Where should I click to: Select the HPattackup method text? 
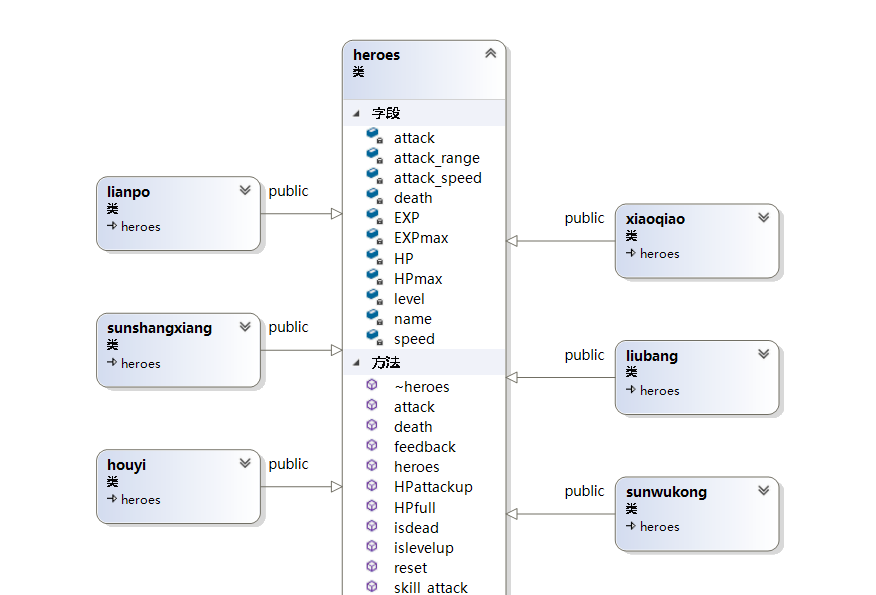click(x=433, y=487)
